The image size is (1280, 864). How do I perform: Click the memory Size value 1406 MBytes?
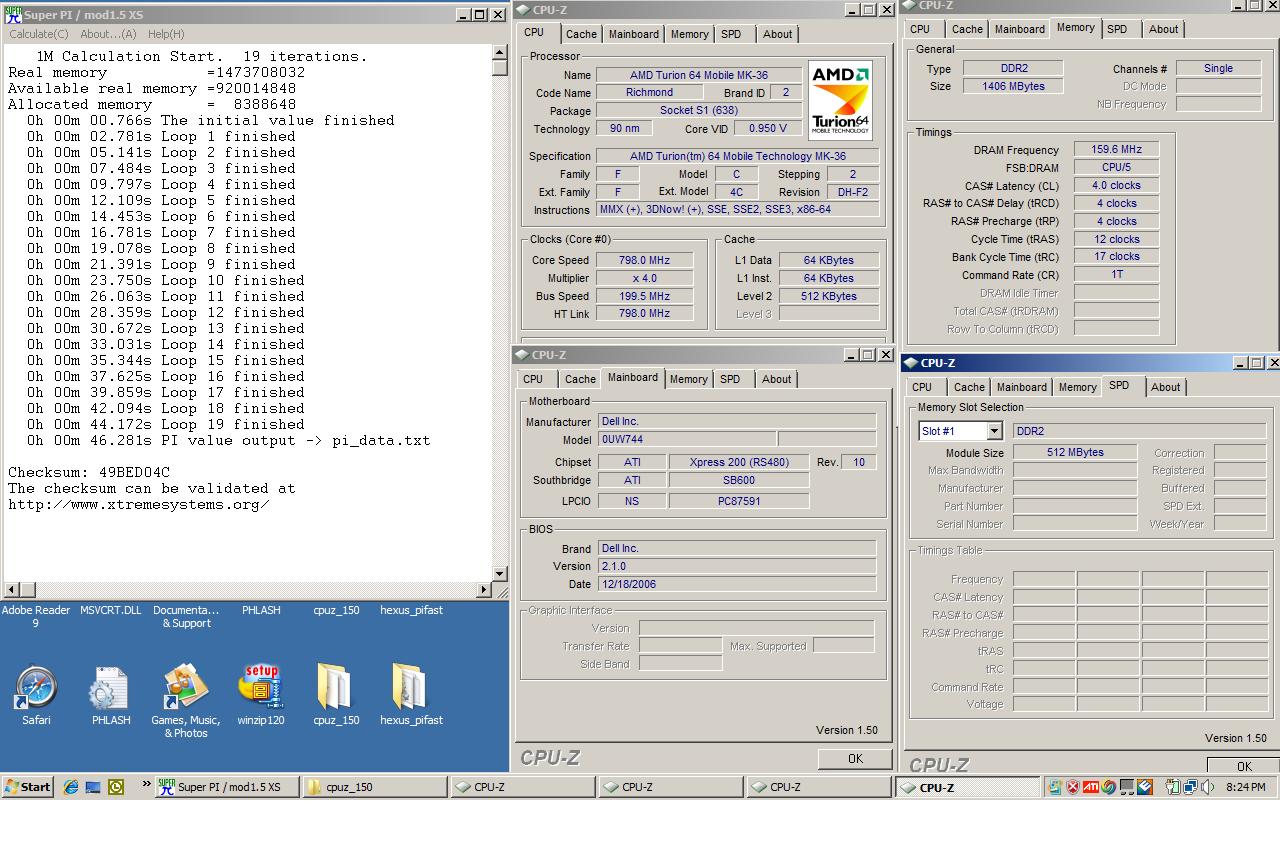click(x=1012, y=86)
